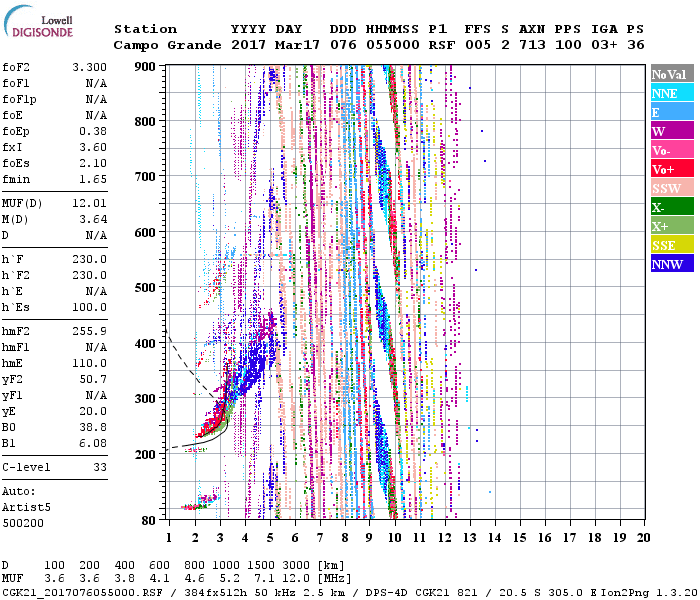Select the SSE yellow legend swatch

[x=672, y=245]
